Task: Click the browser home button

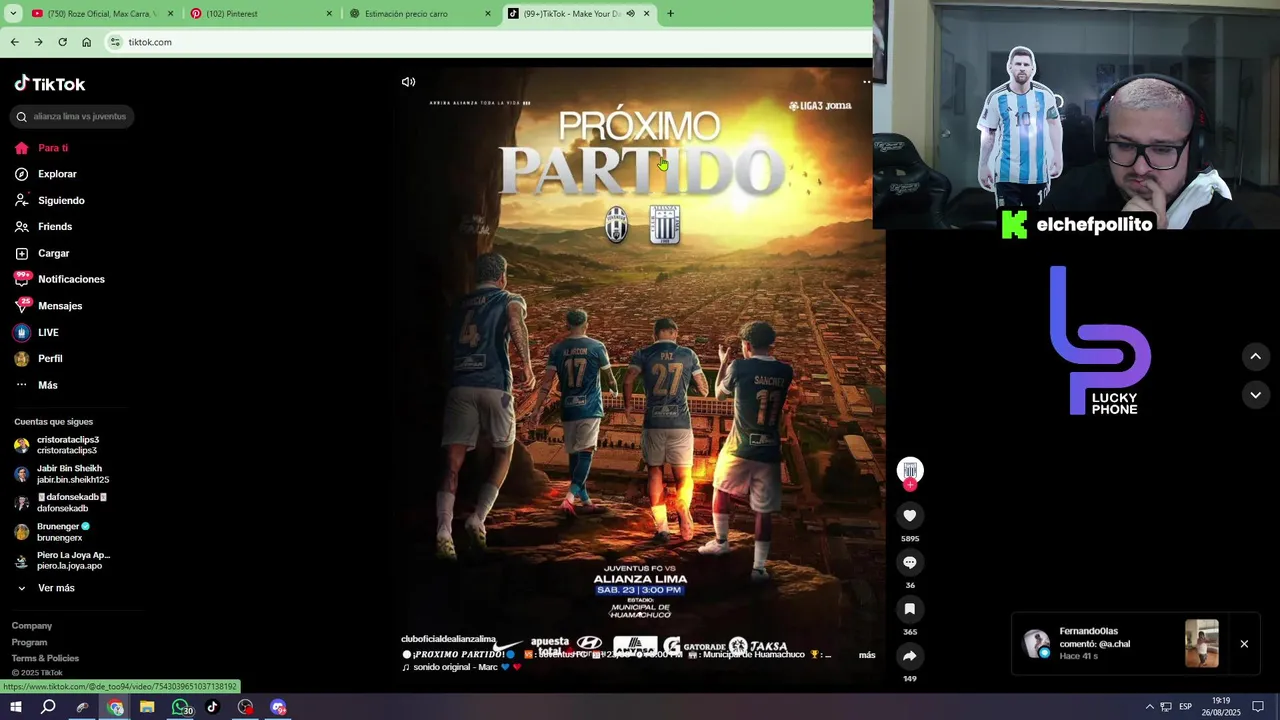Action: 87,42
